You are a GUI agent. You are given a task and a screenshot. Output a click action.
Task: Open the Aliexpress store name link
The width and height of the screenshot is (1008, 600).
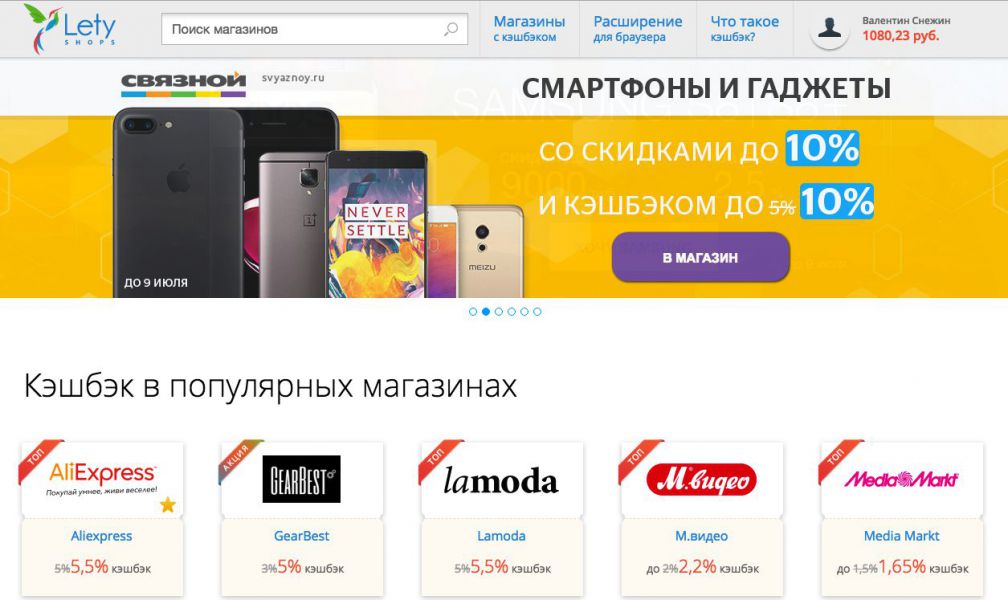coord(102,536)
